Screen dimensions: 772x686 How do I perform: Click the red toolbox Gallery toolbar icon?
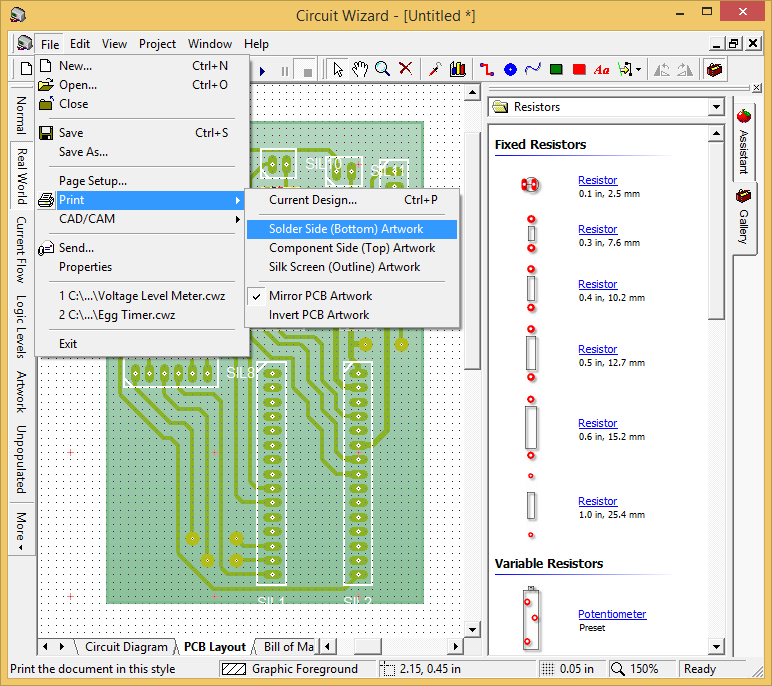coord(714,69)
